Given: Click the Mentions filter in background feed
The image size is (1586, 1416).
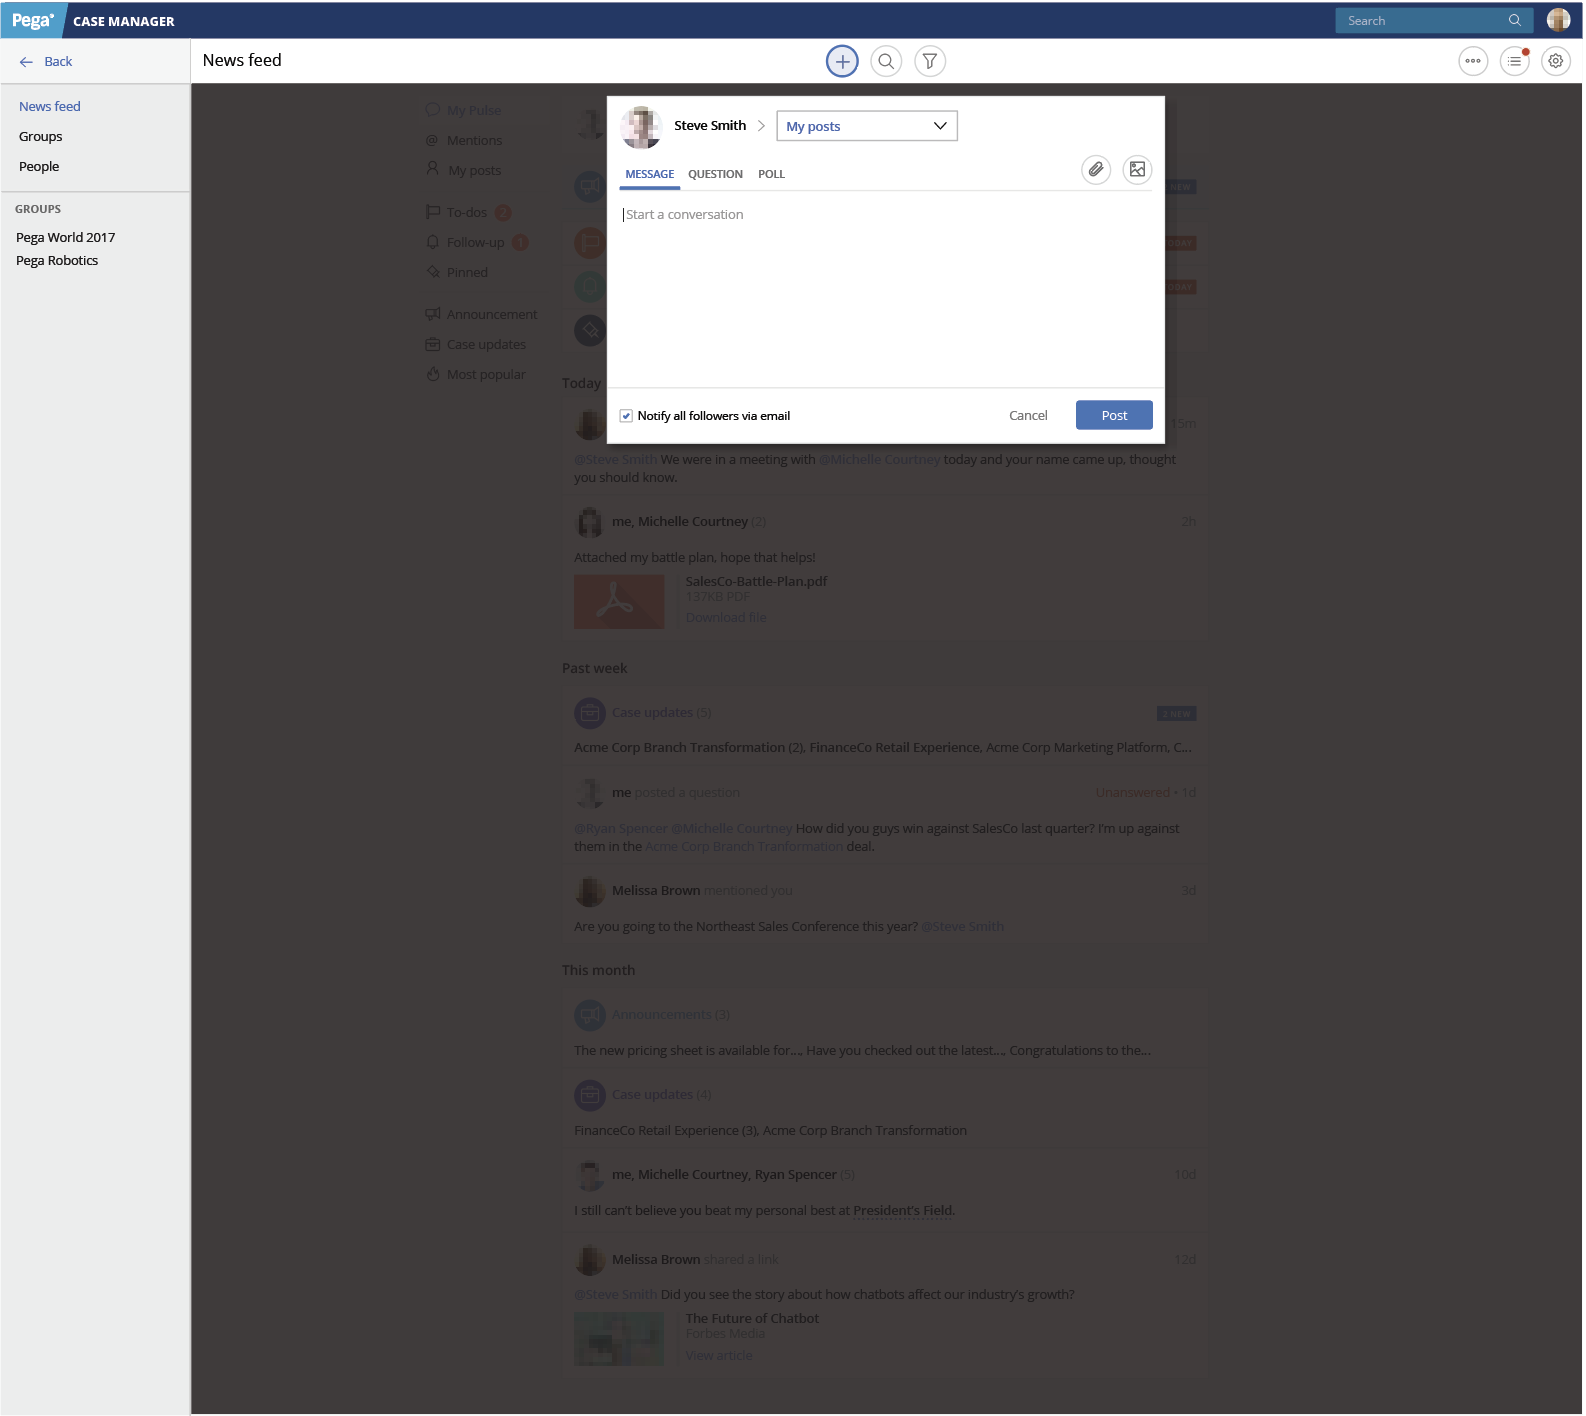Looking at the screenshot, I should coord(474,141).
